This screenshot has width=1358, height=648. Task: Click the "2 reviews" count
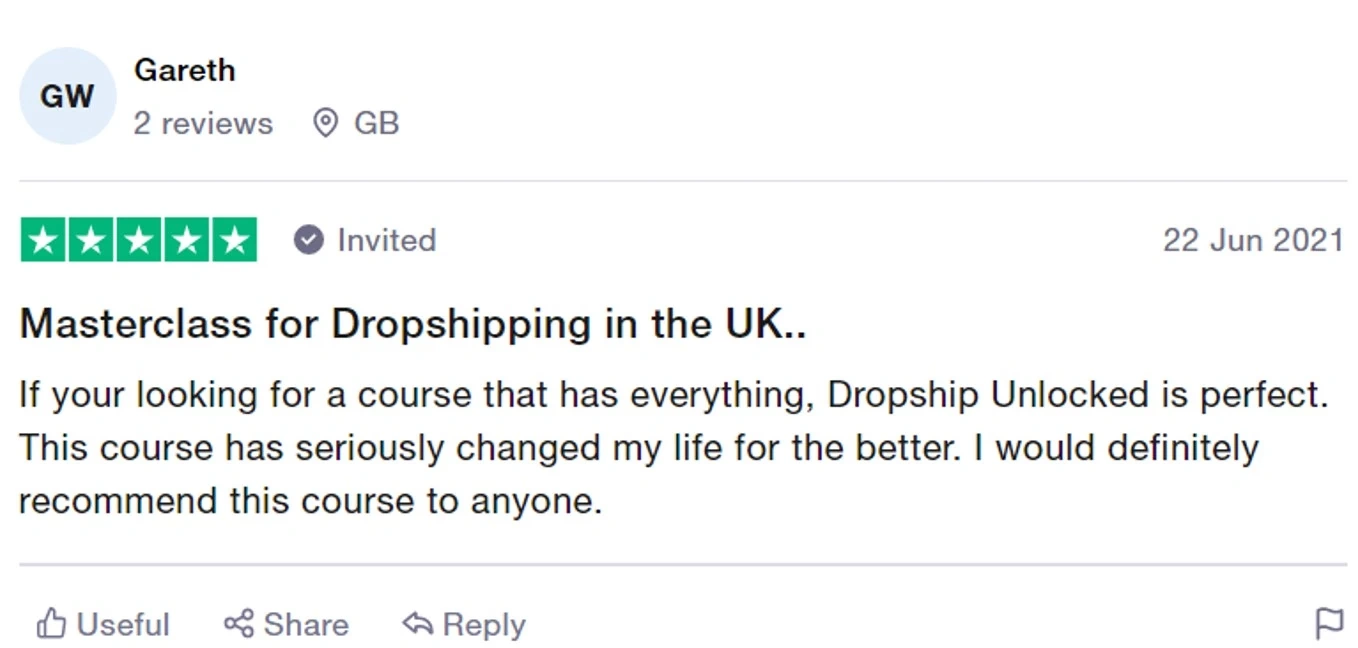203,123
